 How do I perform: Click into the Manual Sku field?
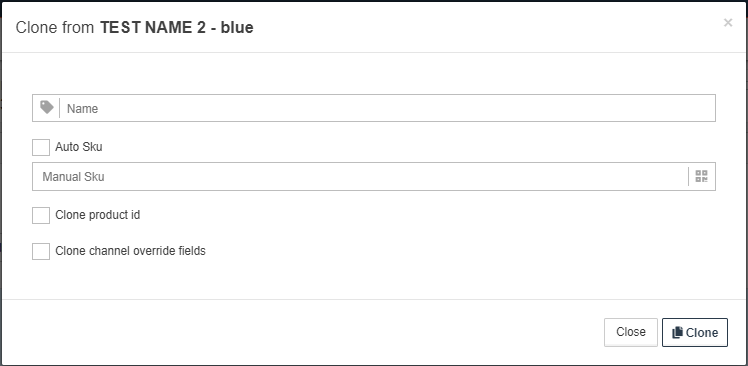(360, 177)
